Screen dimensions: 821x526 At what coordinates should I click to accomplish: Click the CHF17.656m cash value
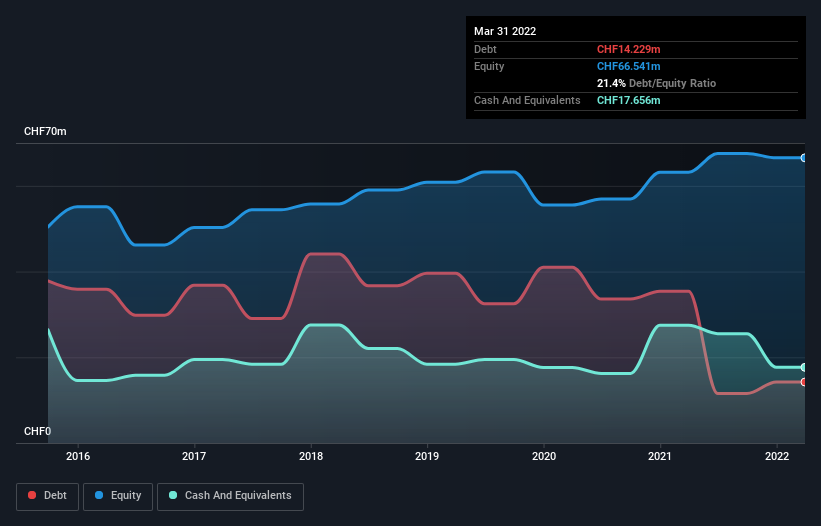click(x=628, y=100)
